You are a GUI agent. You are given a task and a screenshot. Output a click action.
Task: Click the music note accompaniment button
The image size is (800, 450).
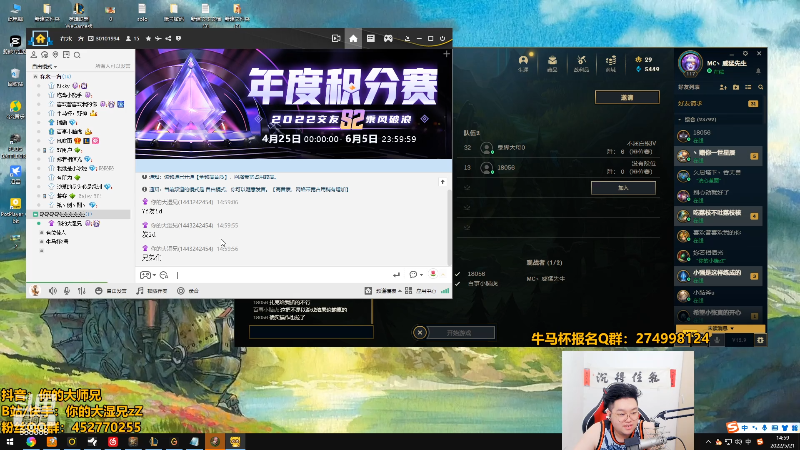[x=152, y=291]
